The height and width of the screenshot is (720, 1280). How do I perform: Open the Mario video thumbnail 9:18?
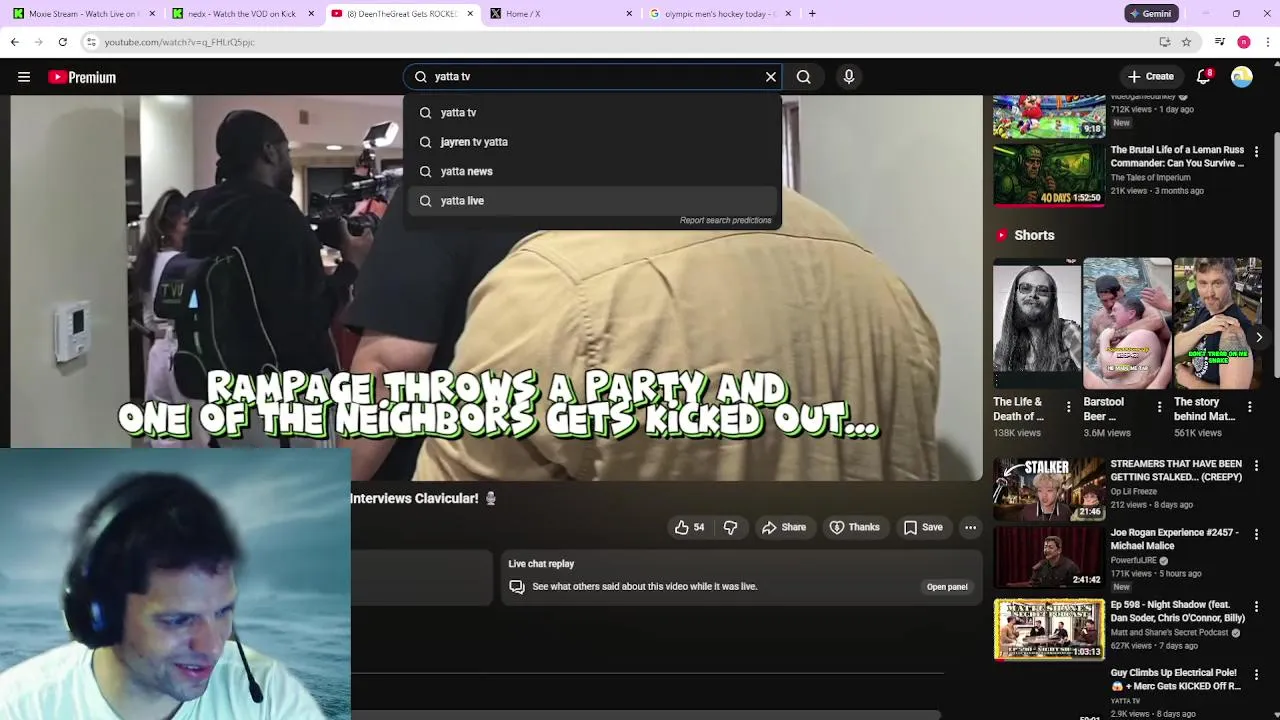pyautogui.click(x=1049, y=115)
